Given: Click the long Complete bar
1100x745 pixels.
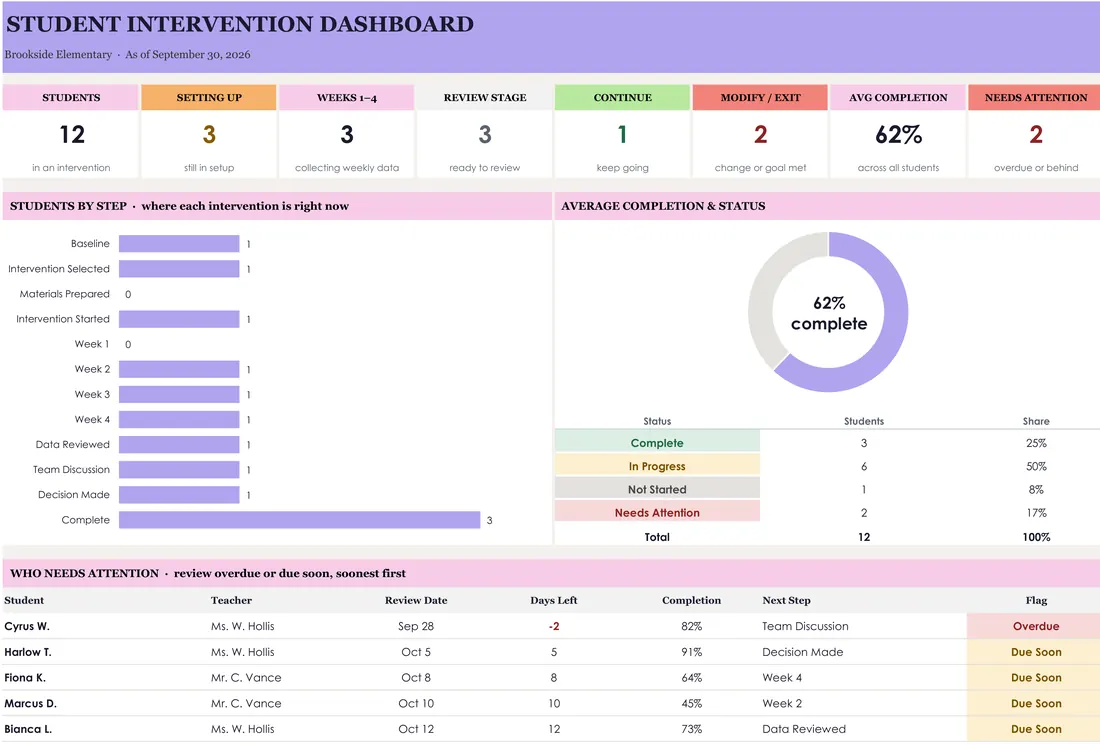Looking at the screenshot, I should coord(300,520).
